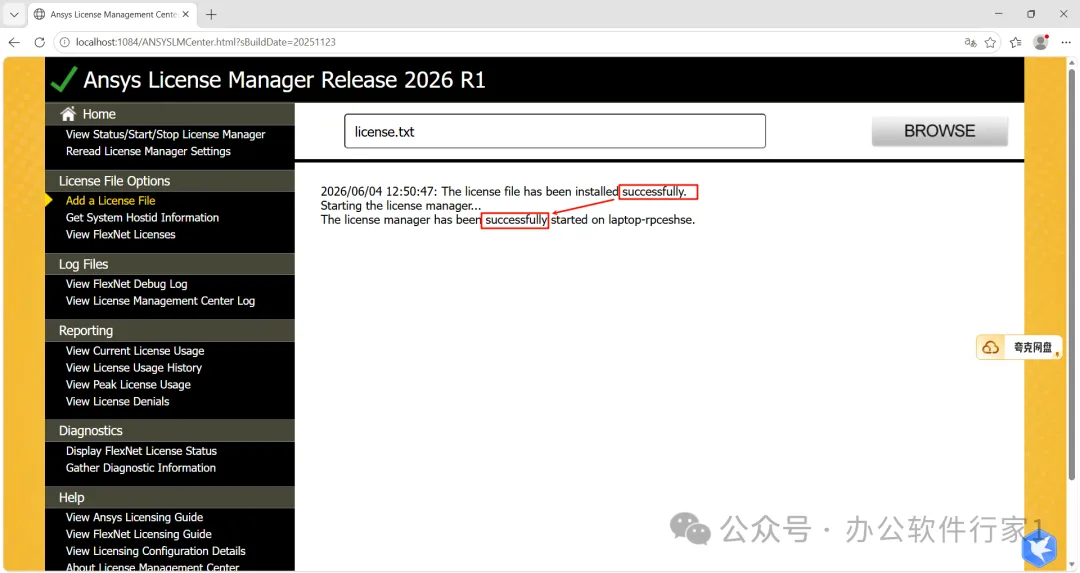The image size is (1080, 573).
Task: Open the site information icon in address bar
Action: click(x=64, y=42)
